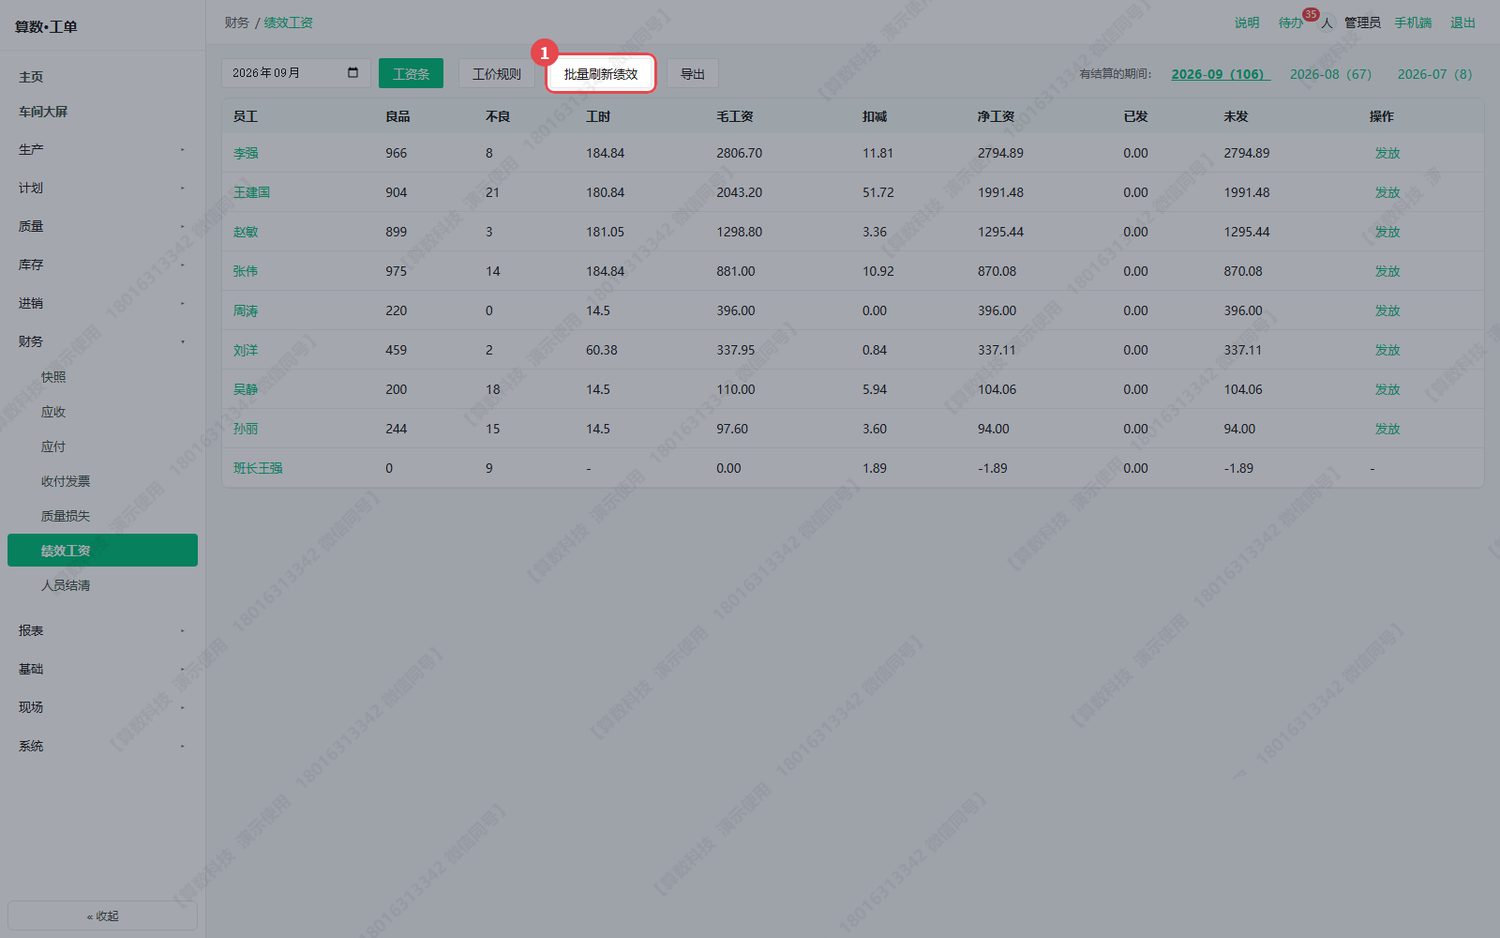Open 车间大屏 from the sidebar
1500x938 pixels.
click(x=102, y=112)
